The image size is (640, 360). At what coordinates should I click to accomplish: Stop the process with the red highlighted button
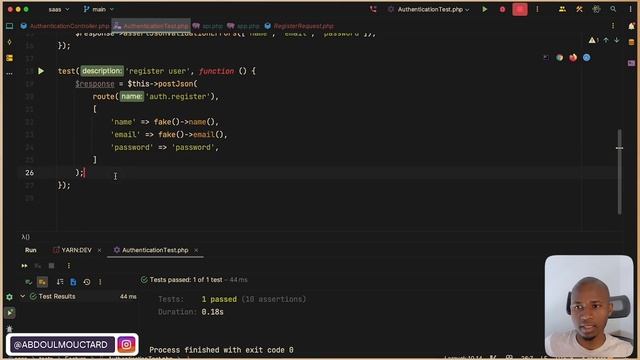[520, 9]
